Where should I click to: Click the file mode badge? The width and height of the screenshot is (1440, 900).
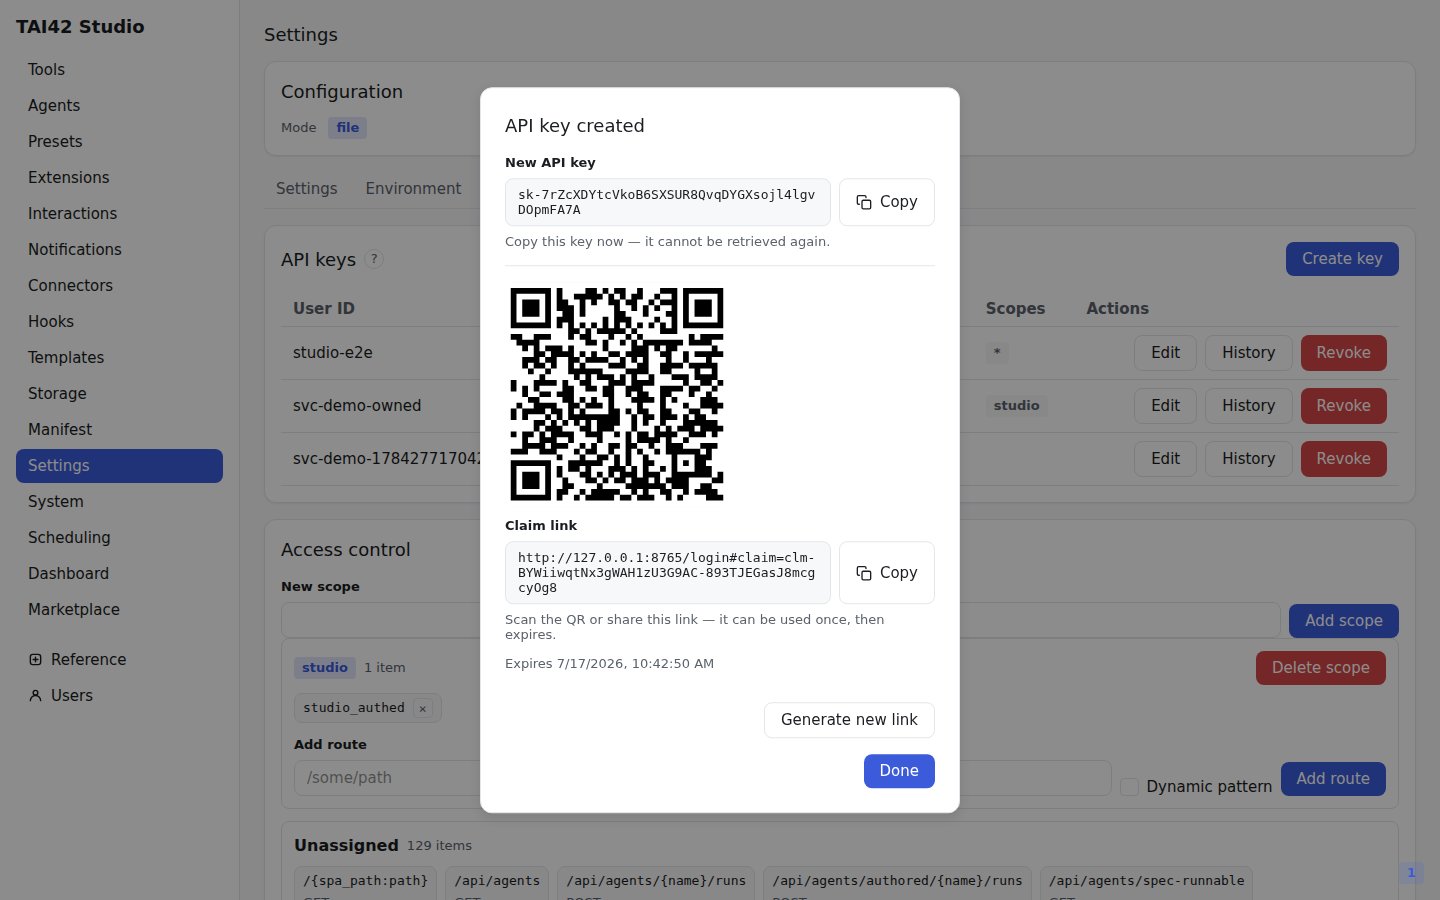coord(347,128)
